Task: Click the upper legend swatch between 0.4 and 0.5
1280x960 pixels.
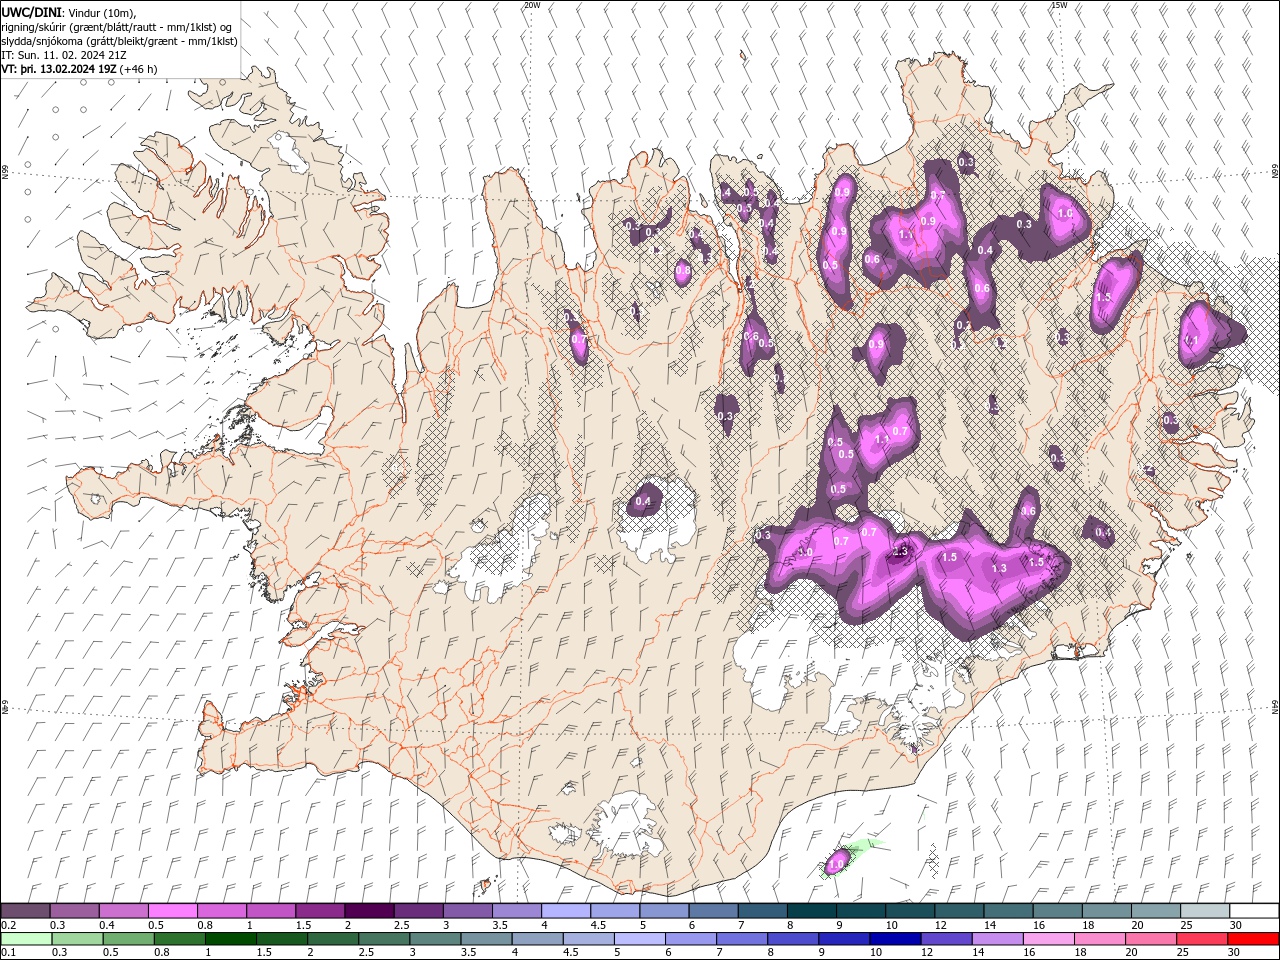Action: tap(124, 911)
